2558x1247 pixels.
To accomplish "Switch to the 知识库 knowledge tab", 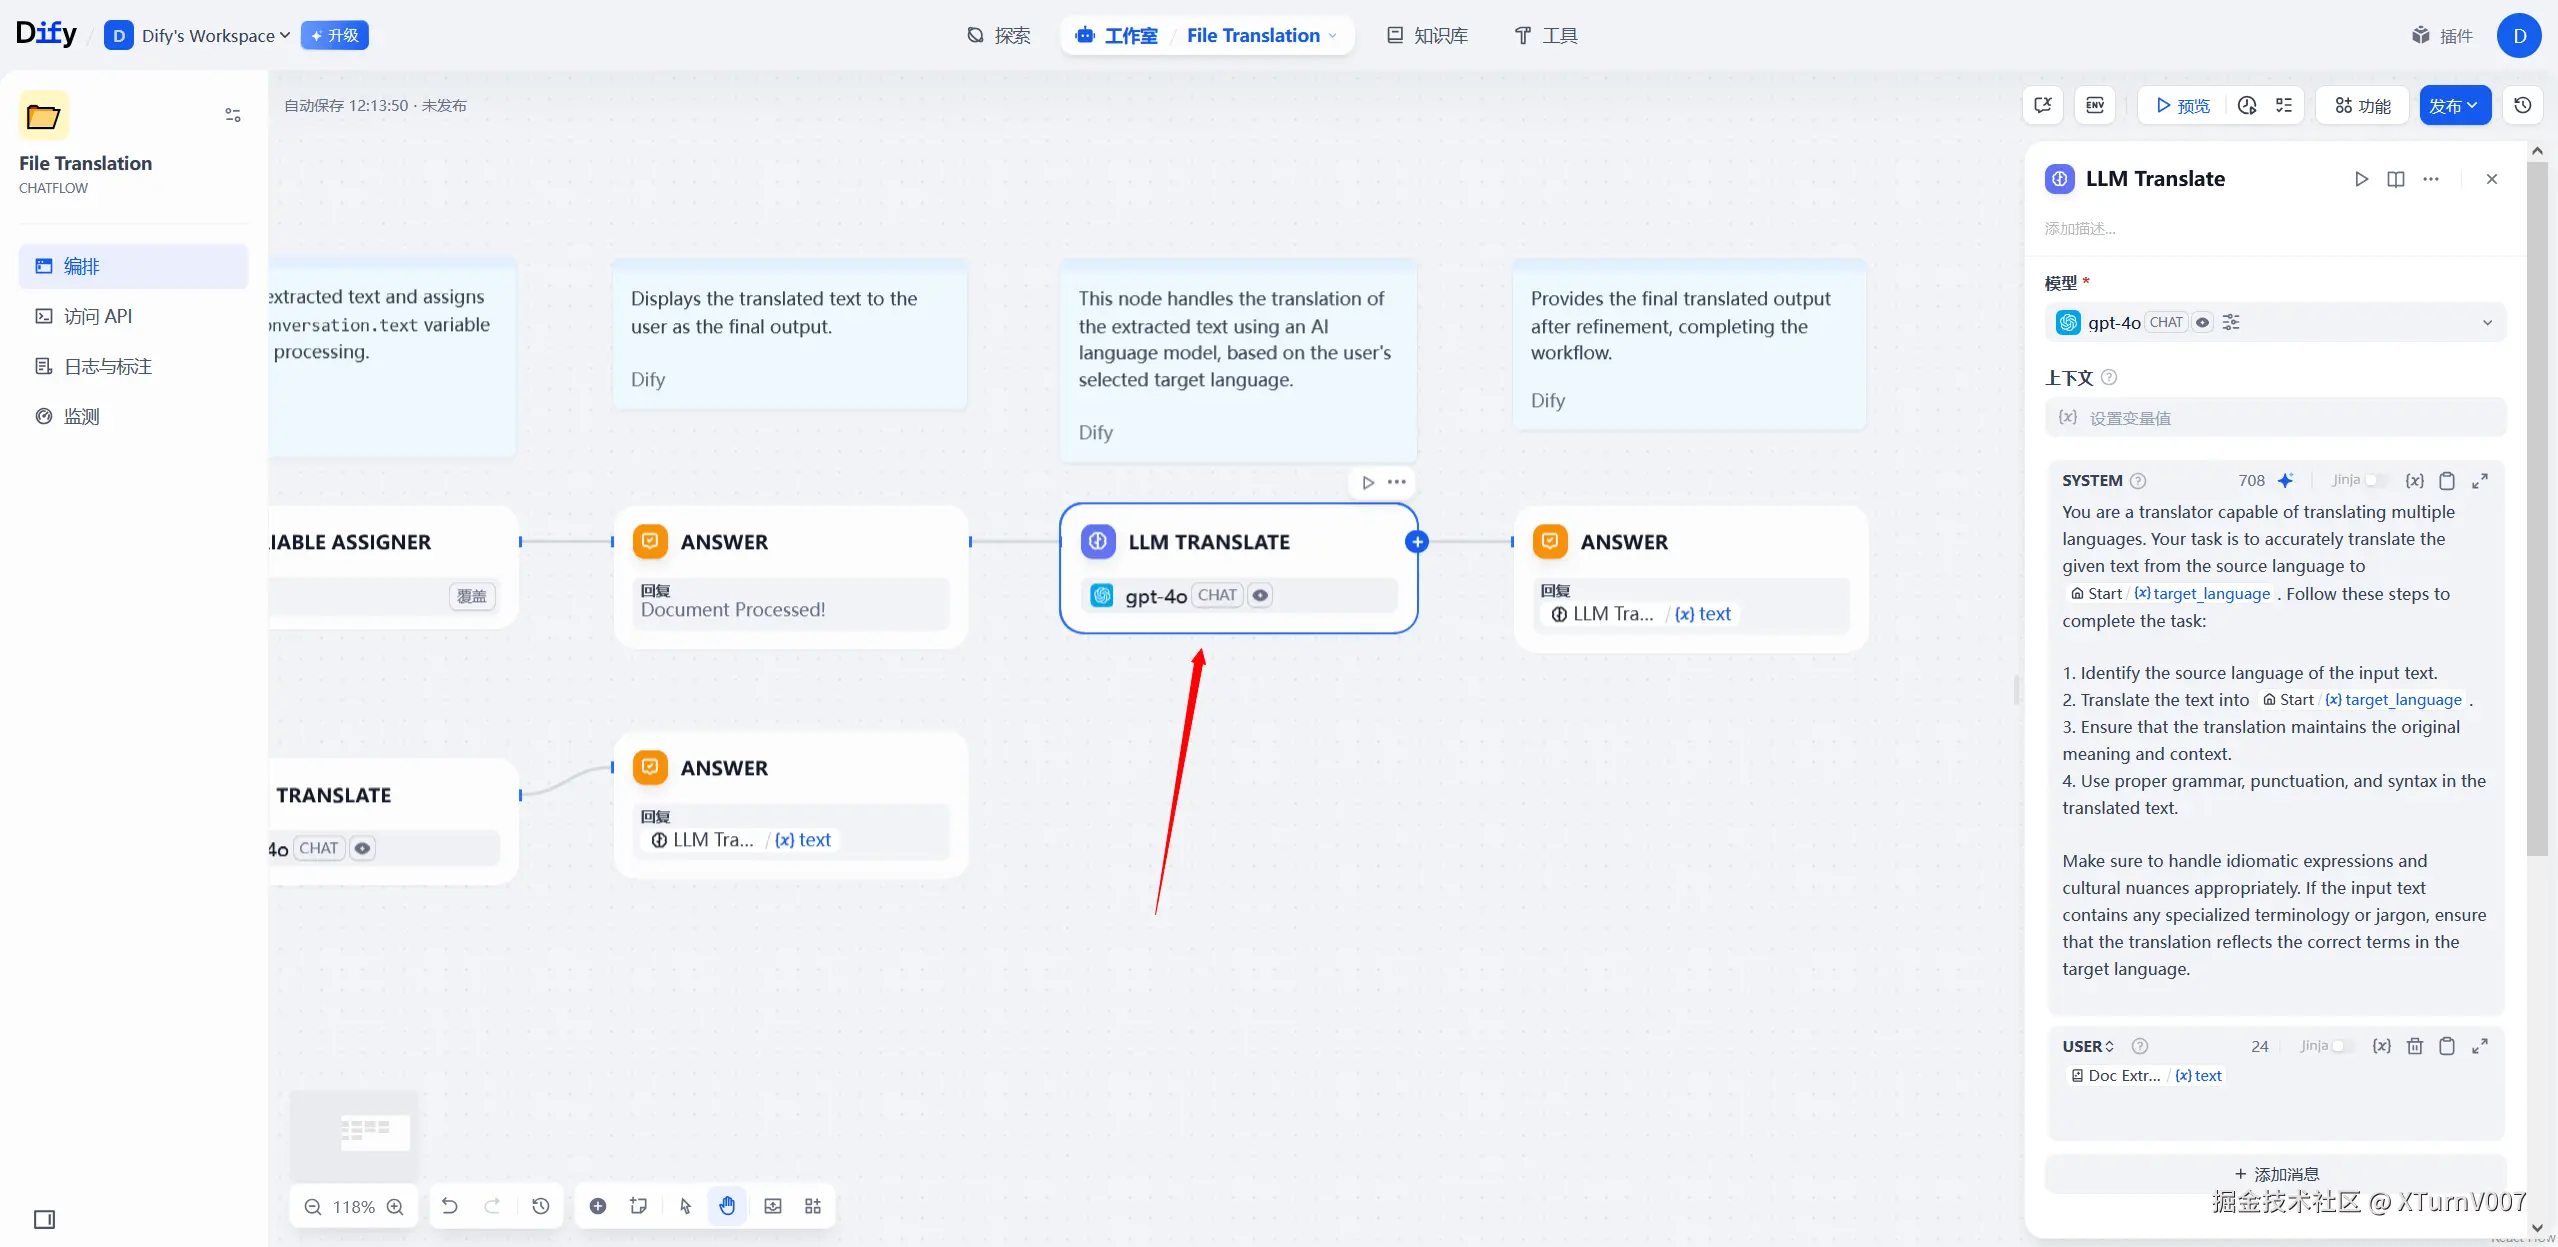I will coord(1427,36).
